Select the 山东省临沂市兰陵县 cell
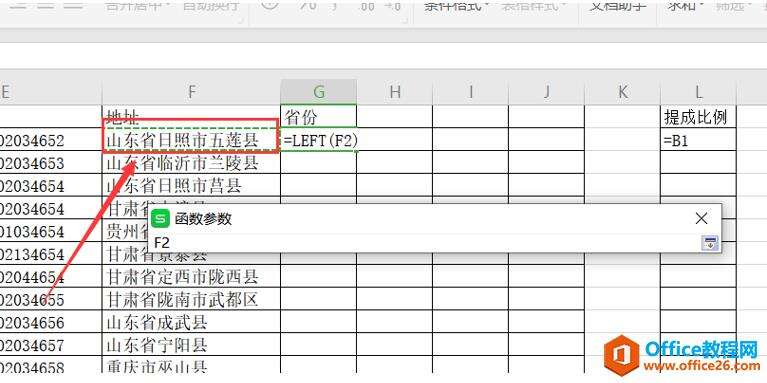Viewport: 767px width, 383px height. [192, 163]
